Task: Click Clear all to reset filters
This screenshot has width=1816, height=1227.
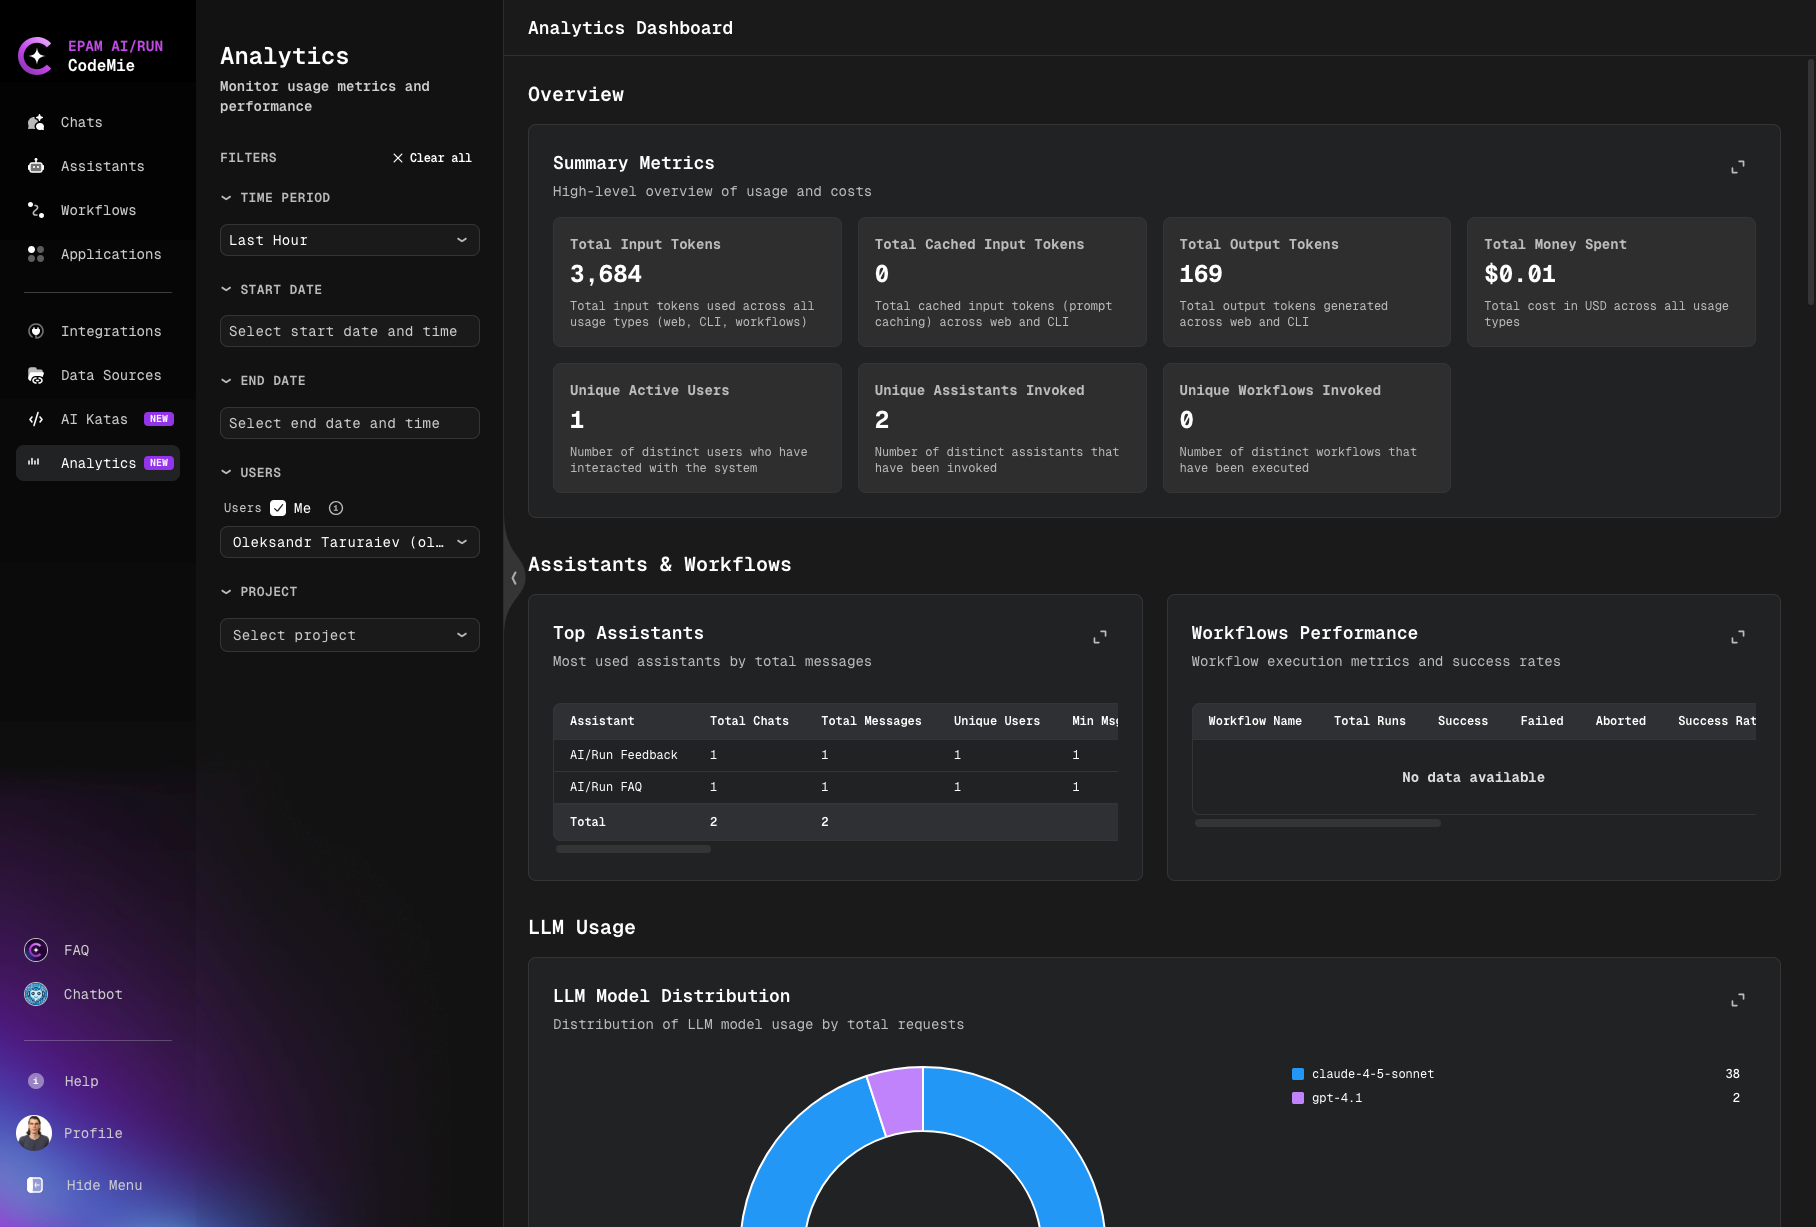Action: (432, 157)
